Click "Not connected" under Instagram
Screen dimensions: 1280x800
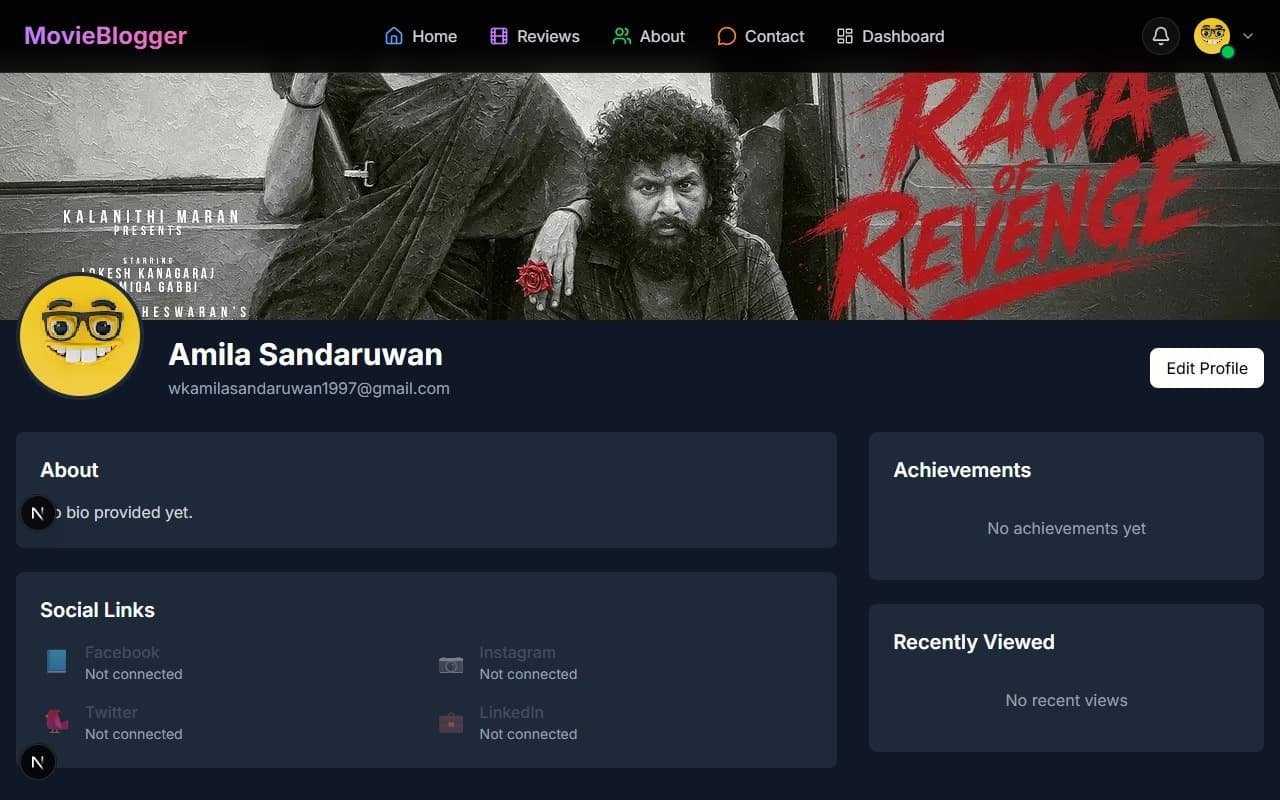(528, 674)
